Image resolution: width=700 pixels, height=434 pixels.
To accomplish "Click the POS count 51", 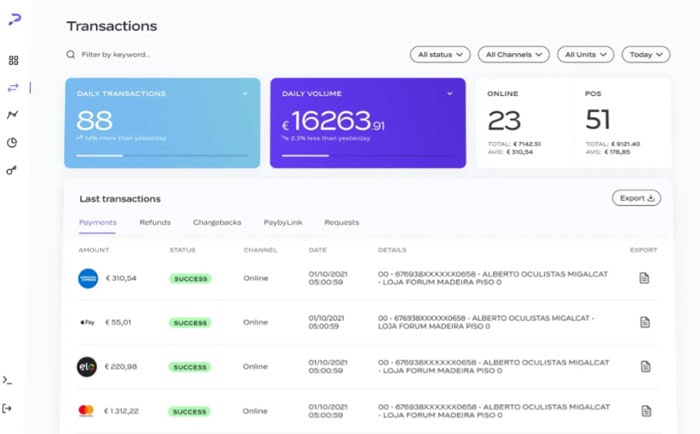I will (597, 120).
